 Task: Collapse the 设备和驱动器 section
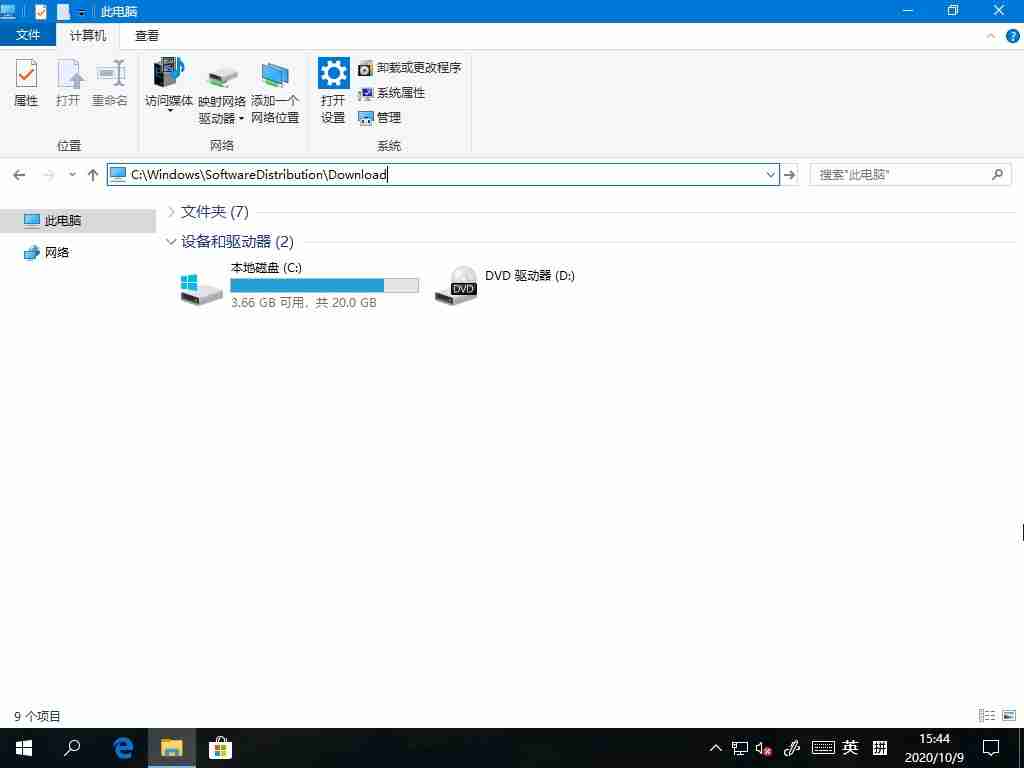point(171,241)
